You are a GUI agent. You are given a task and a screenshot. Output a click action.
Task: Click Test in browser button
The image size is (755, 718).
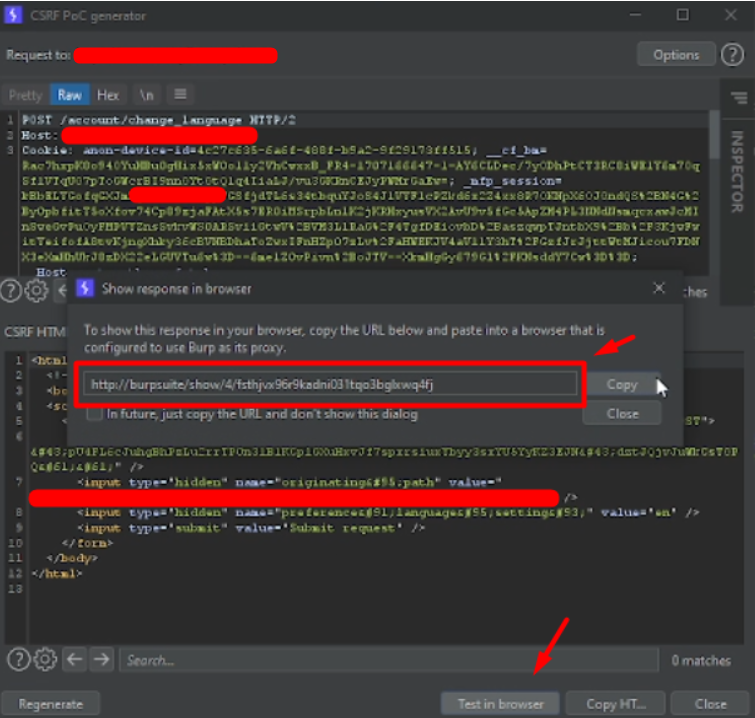tap(500, 704)
